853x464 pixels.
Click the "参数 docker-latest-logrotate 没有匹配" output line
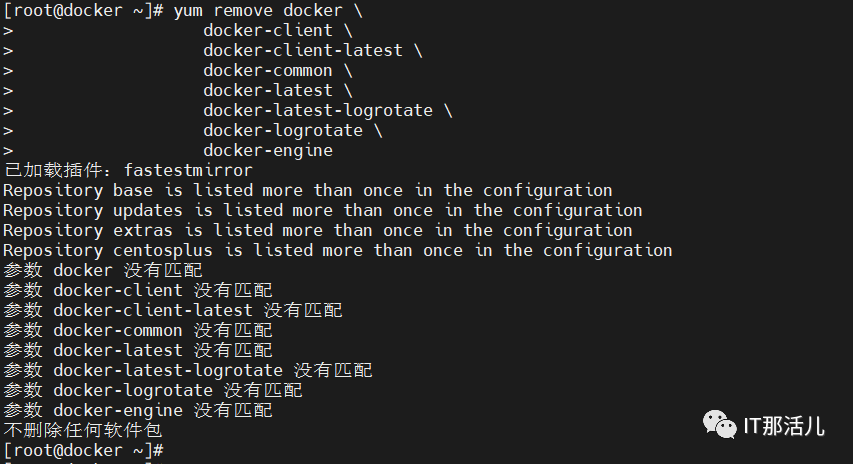187,370
